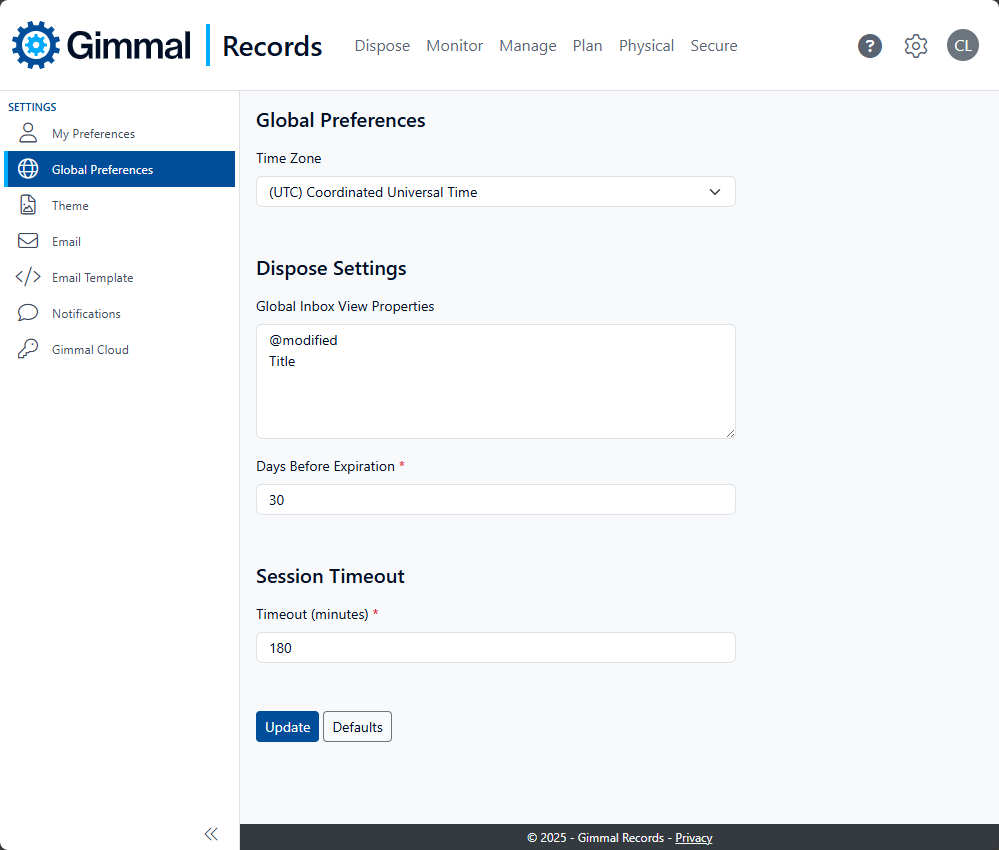Open the Physical menu
This screenshot has width=999, height=850.
tap(646, 46)
